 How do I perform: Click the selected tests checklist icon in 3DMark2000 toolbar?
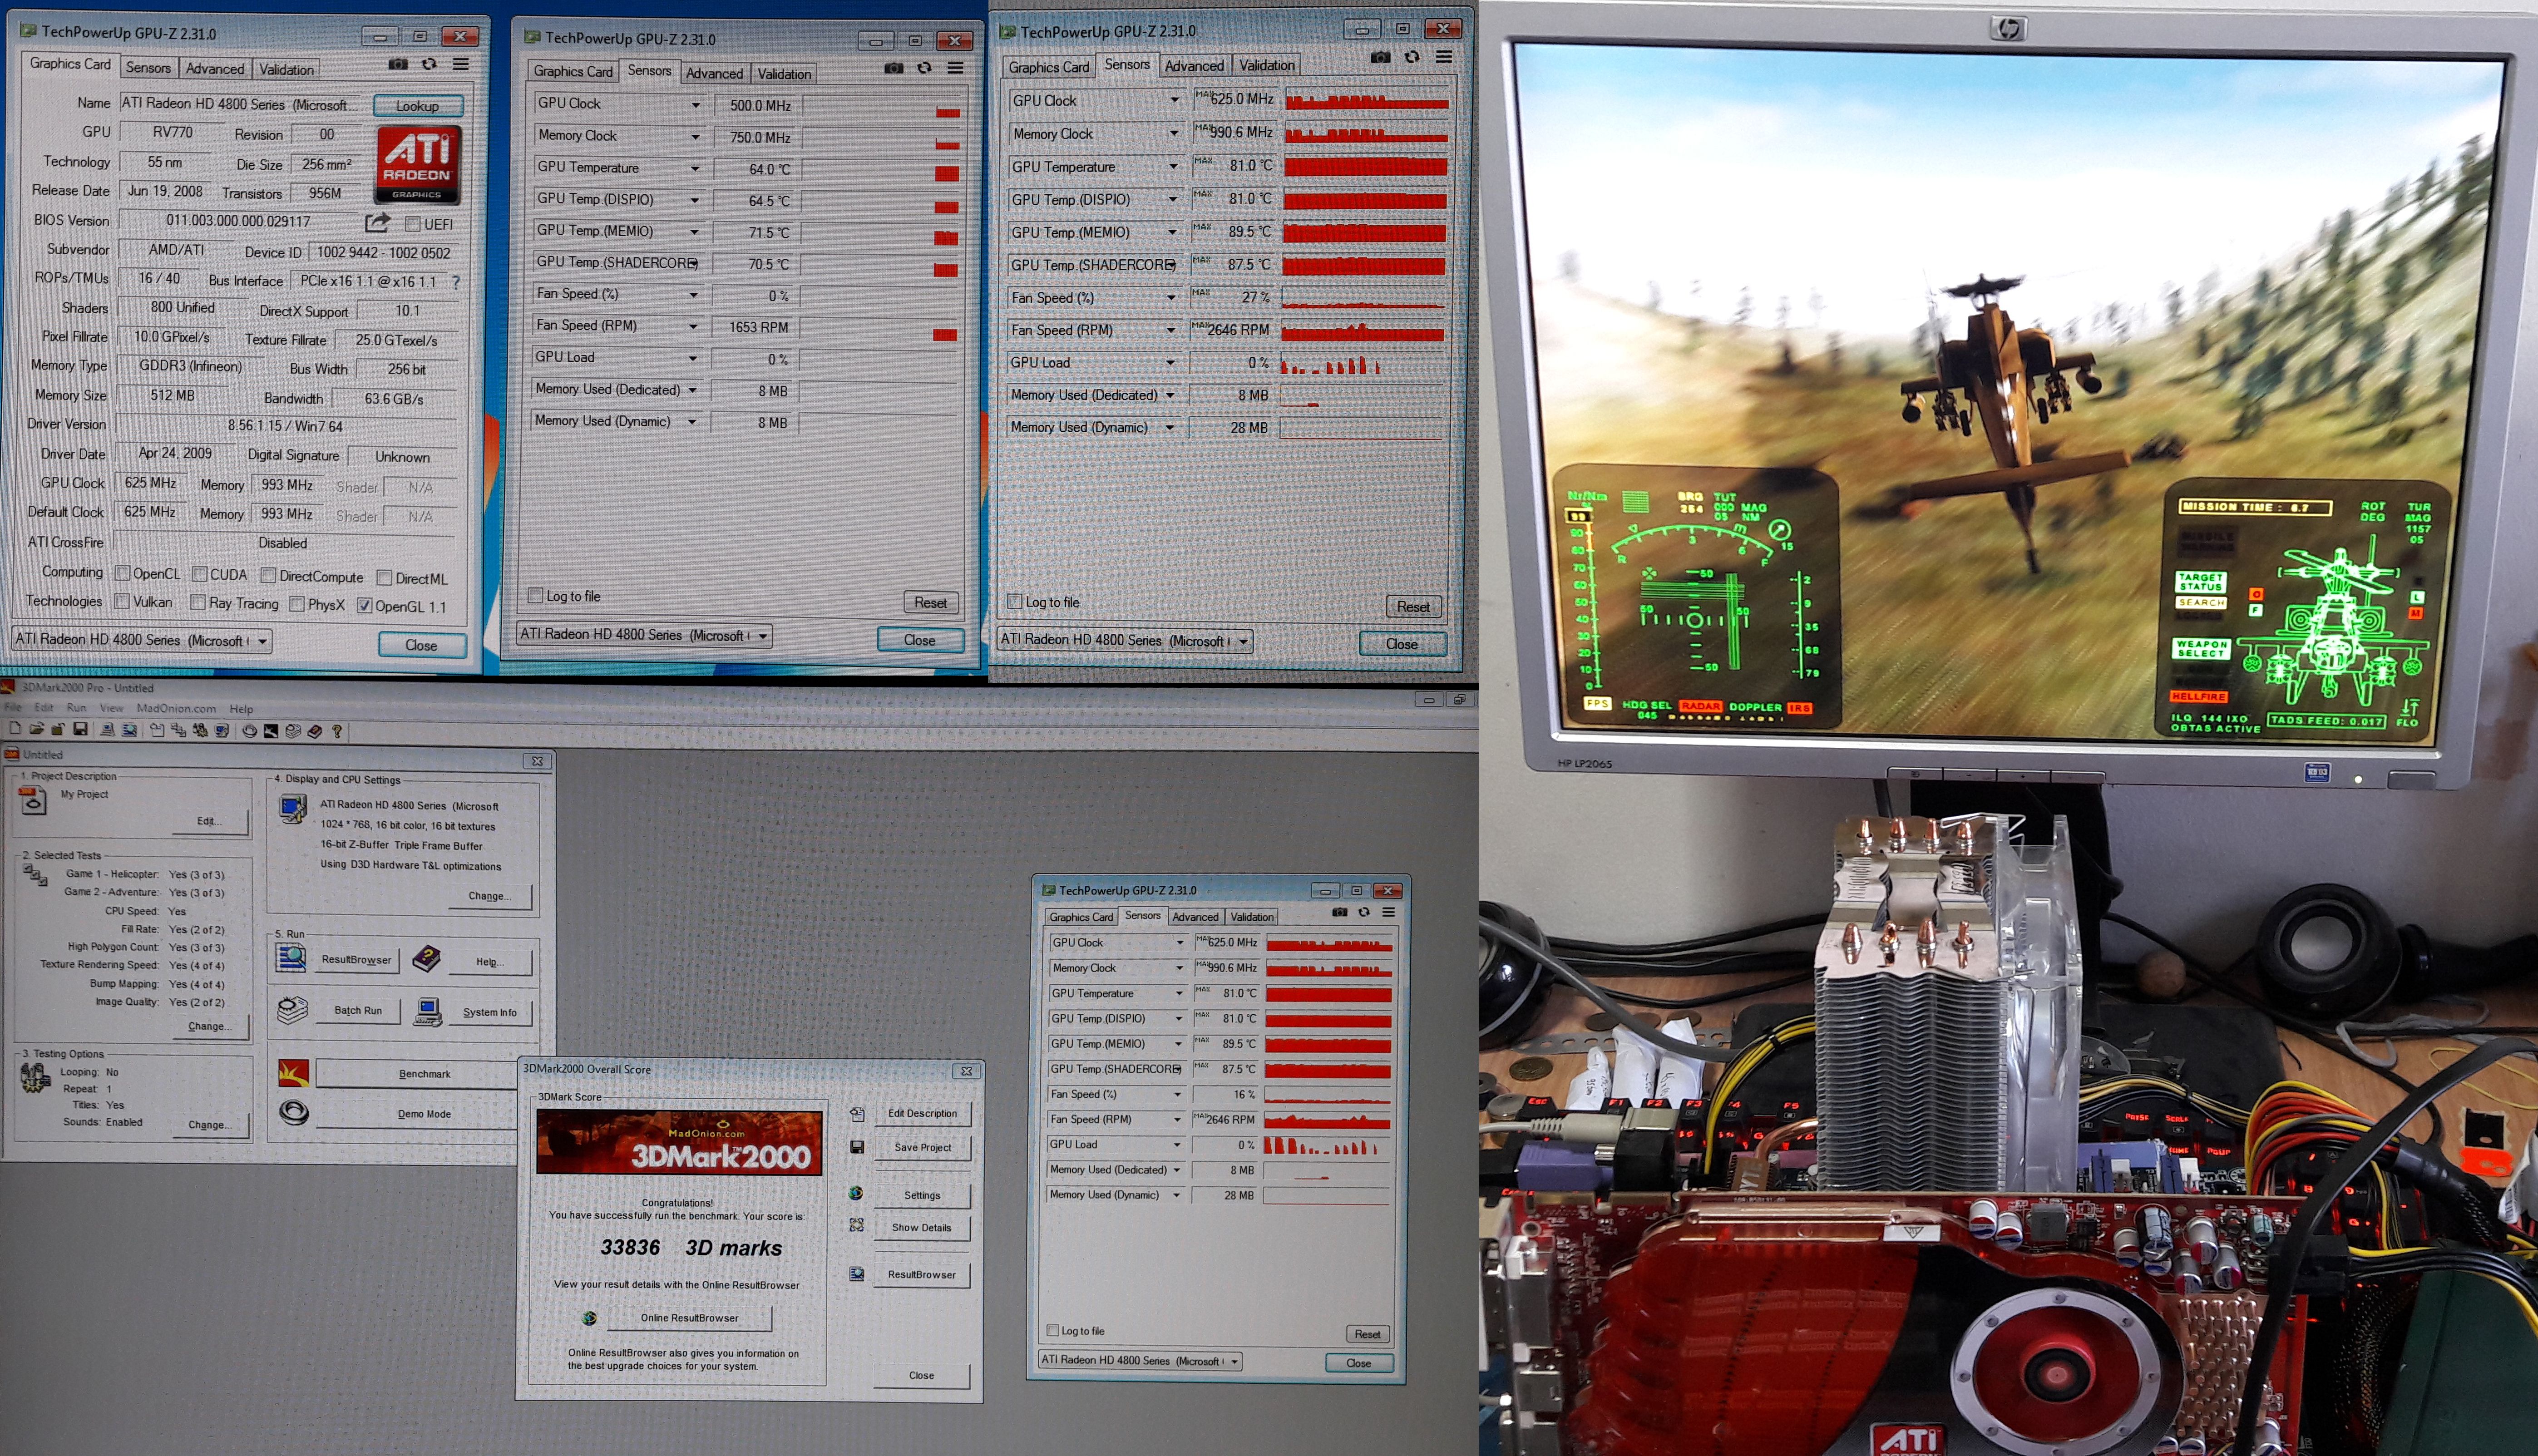(178, 731)
